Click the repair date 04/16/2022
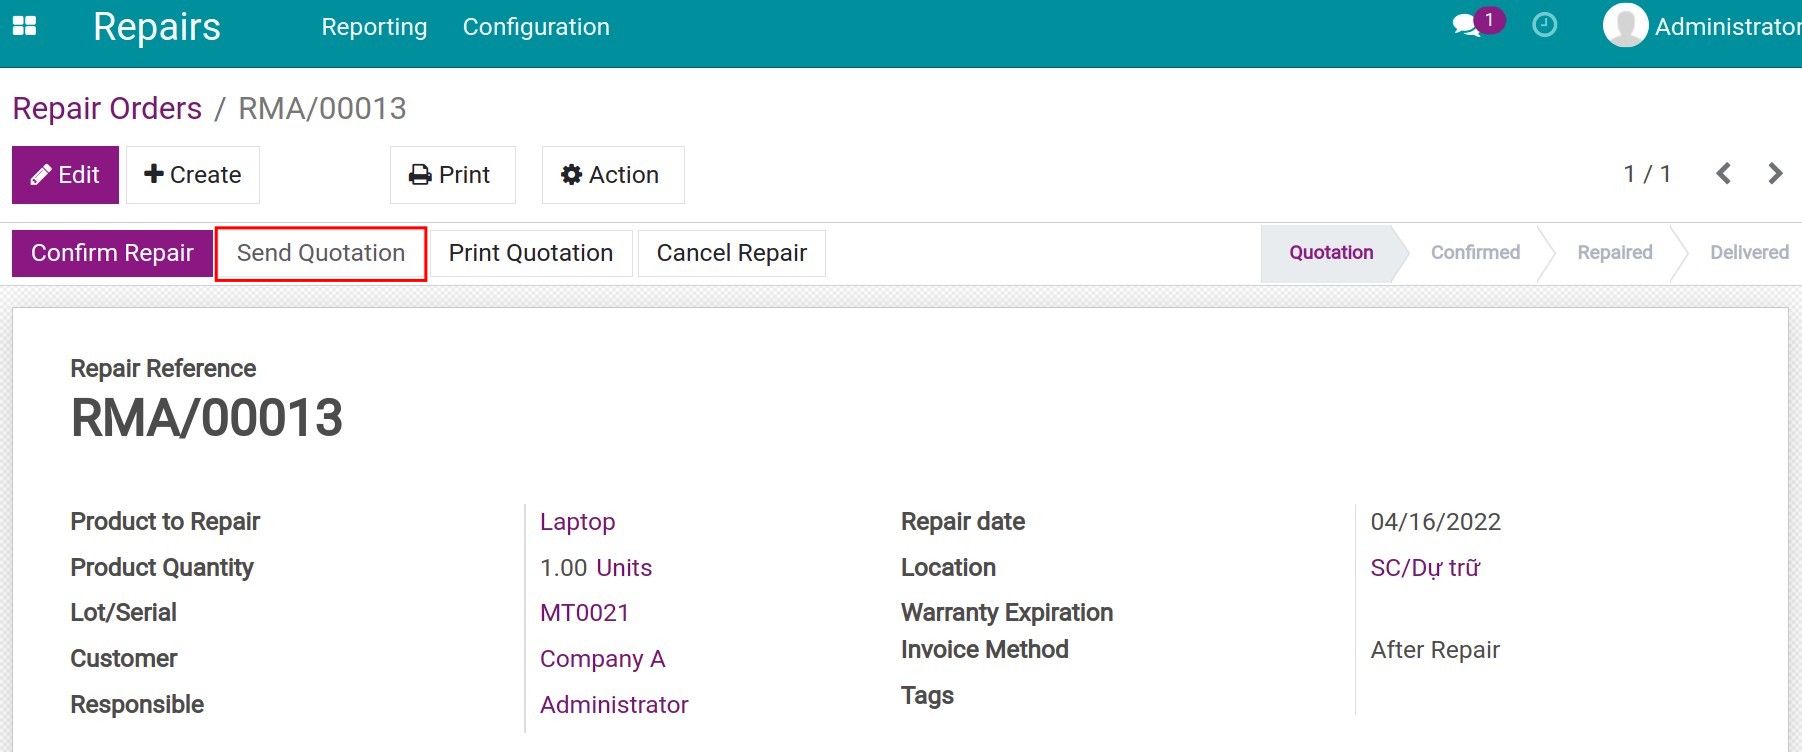This screenshot has width=1802, height=752. coord(1435,522)
